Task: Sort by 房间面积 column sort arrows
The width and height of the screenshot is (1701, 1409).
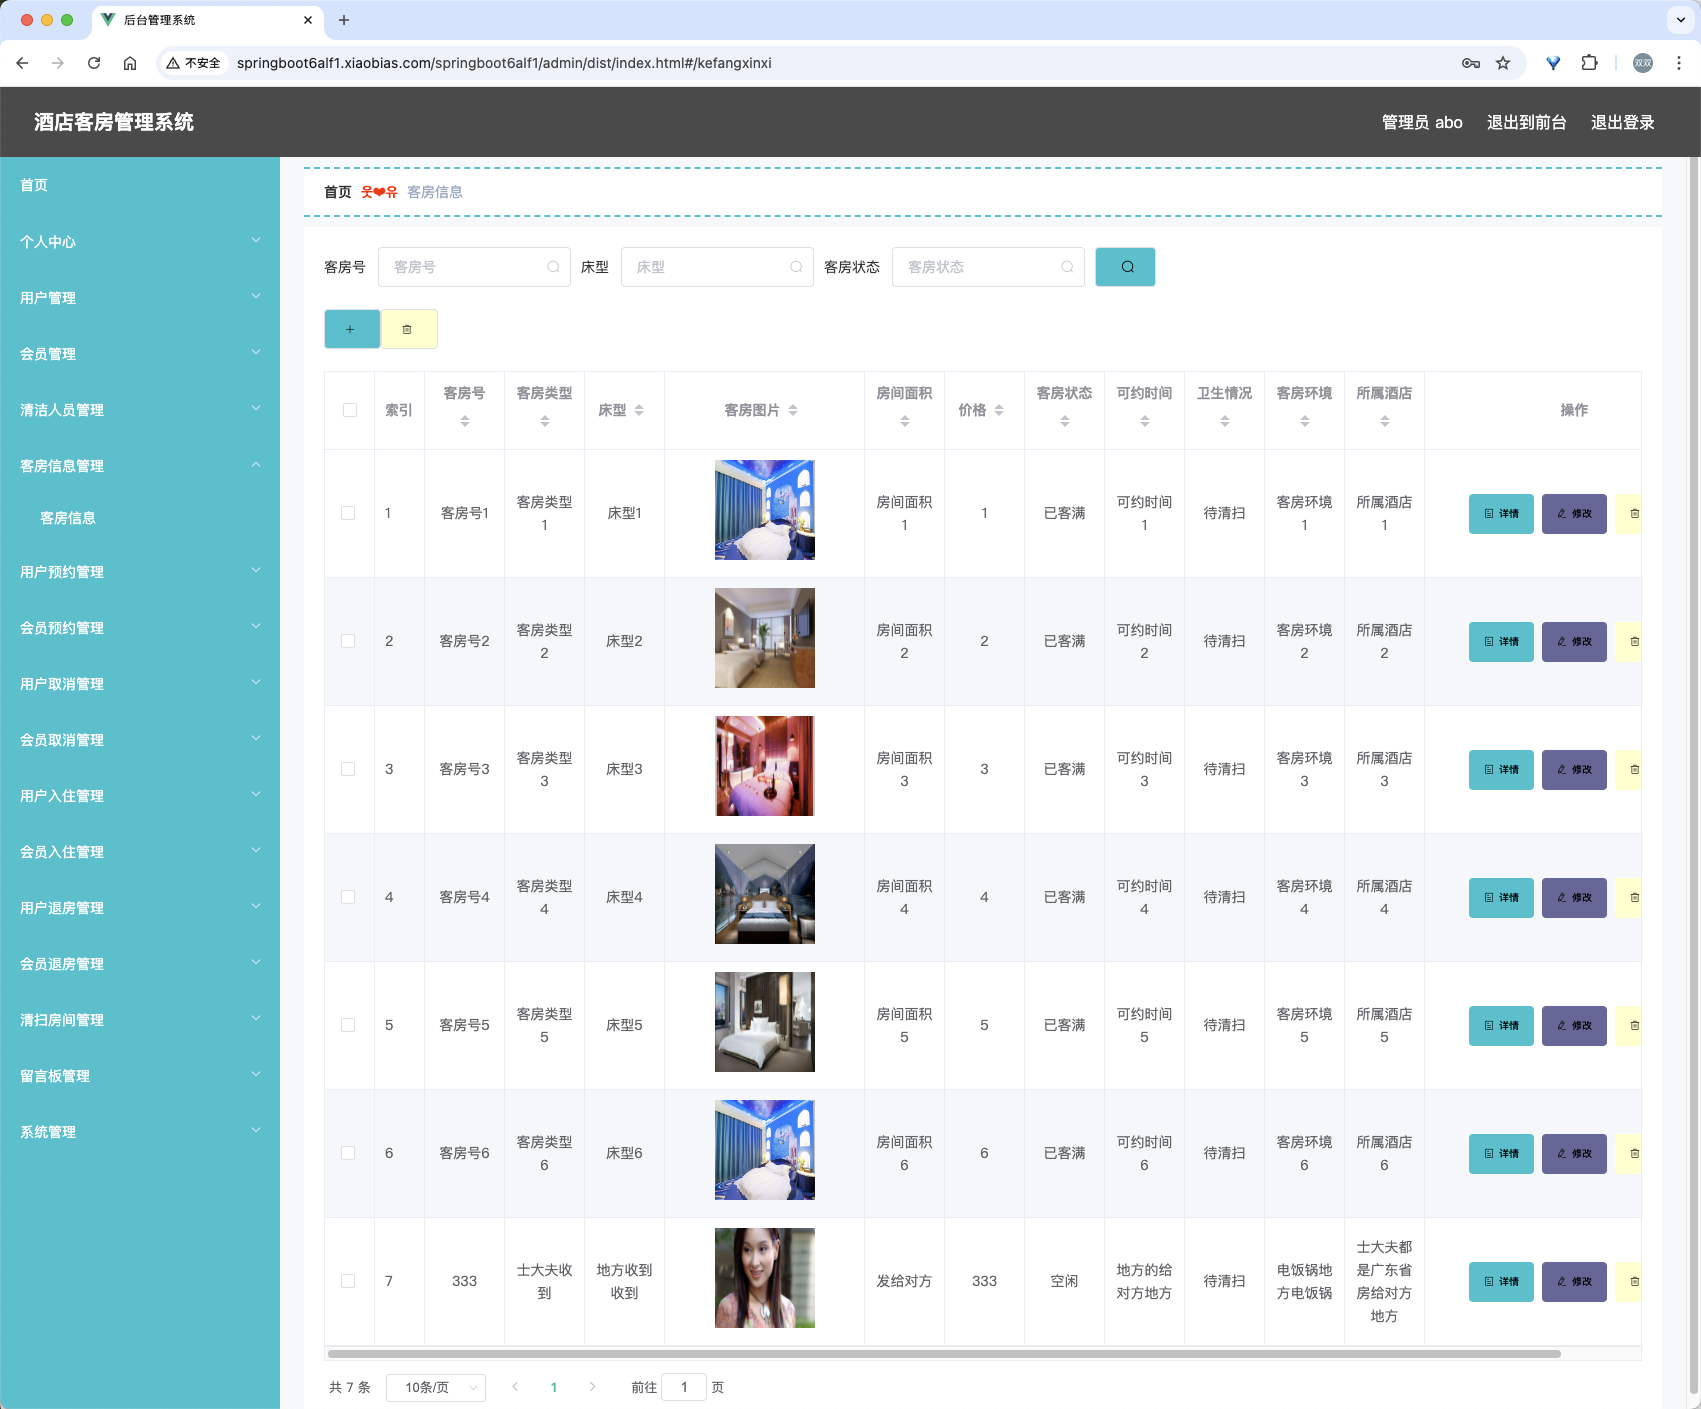Action: click(x=905, y=422)
